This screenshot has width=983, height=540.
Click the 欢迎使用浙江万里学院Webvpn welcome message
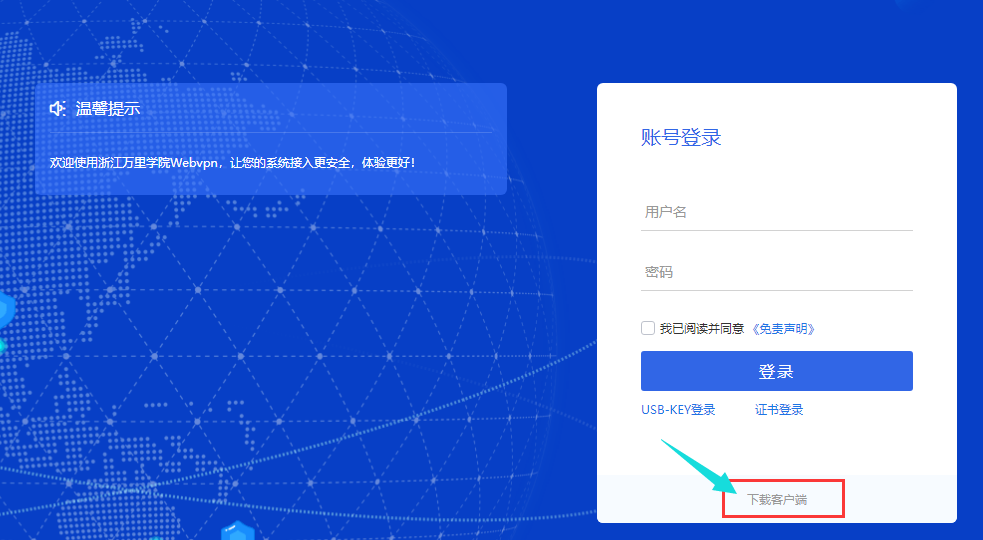232,163
